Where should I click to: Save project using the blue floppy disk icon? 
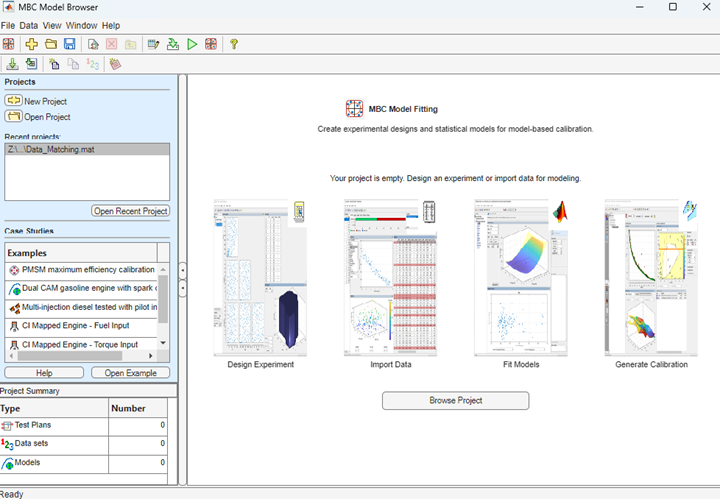69,44
